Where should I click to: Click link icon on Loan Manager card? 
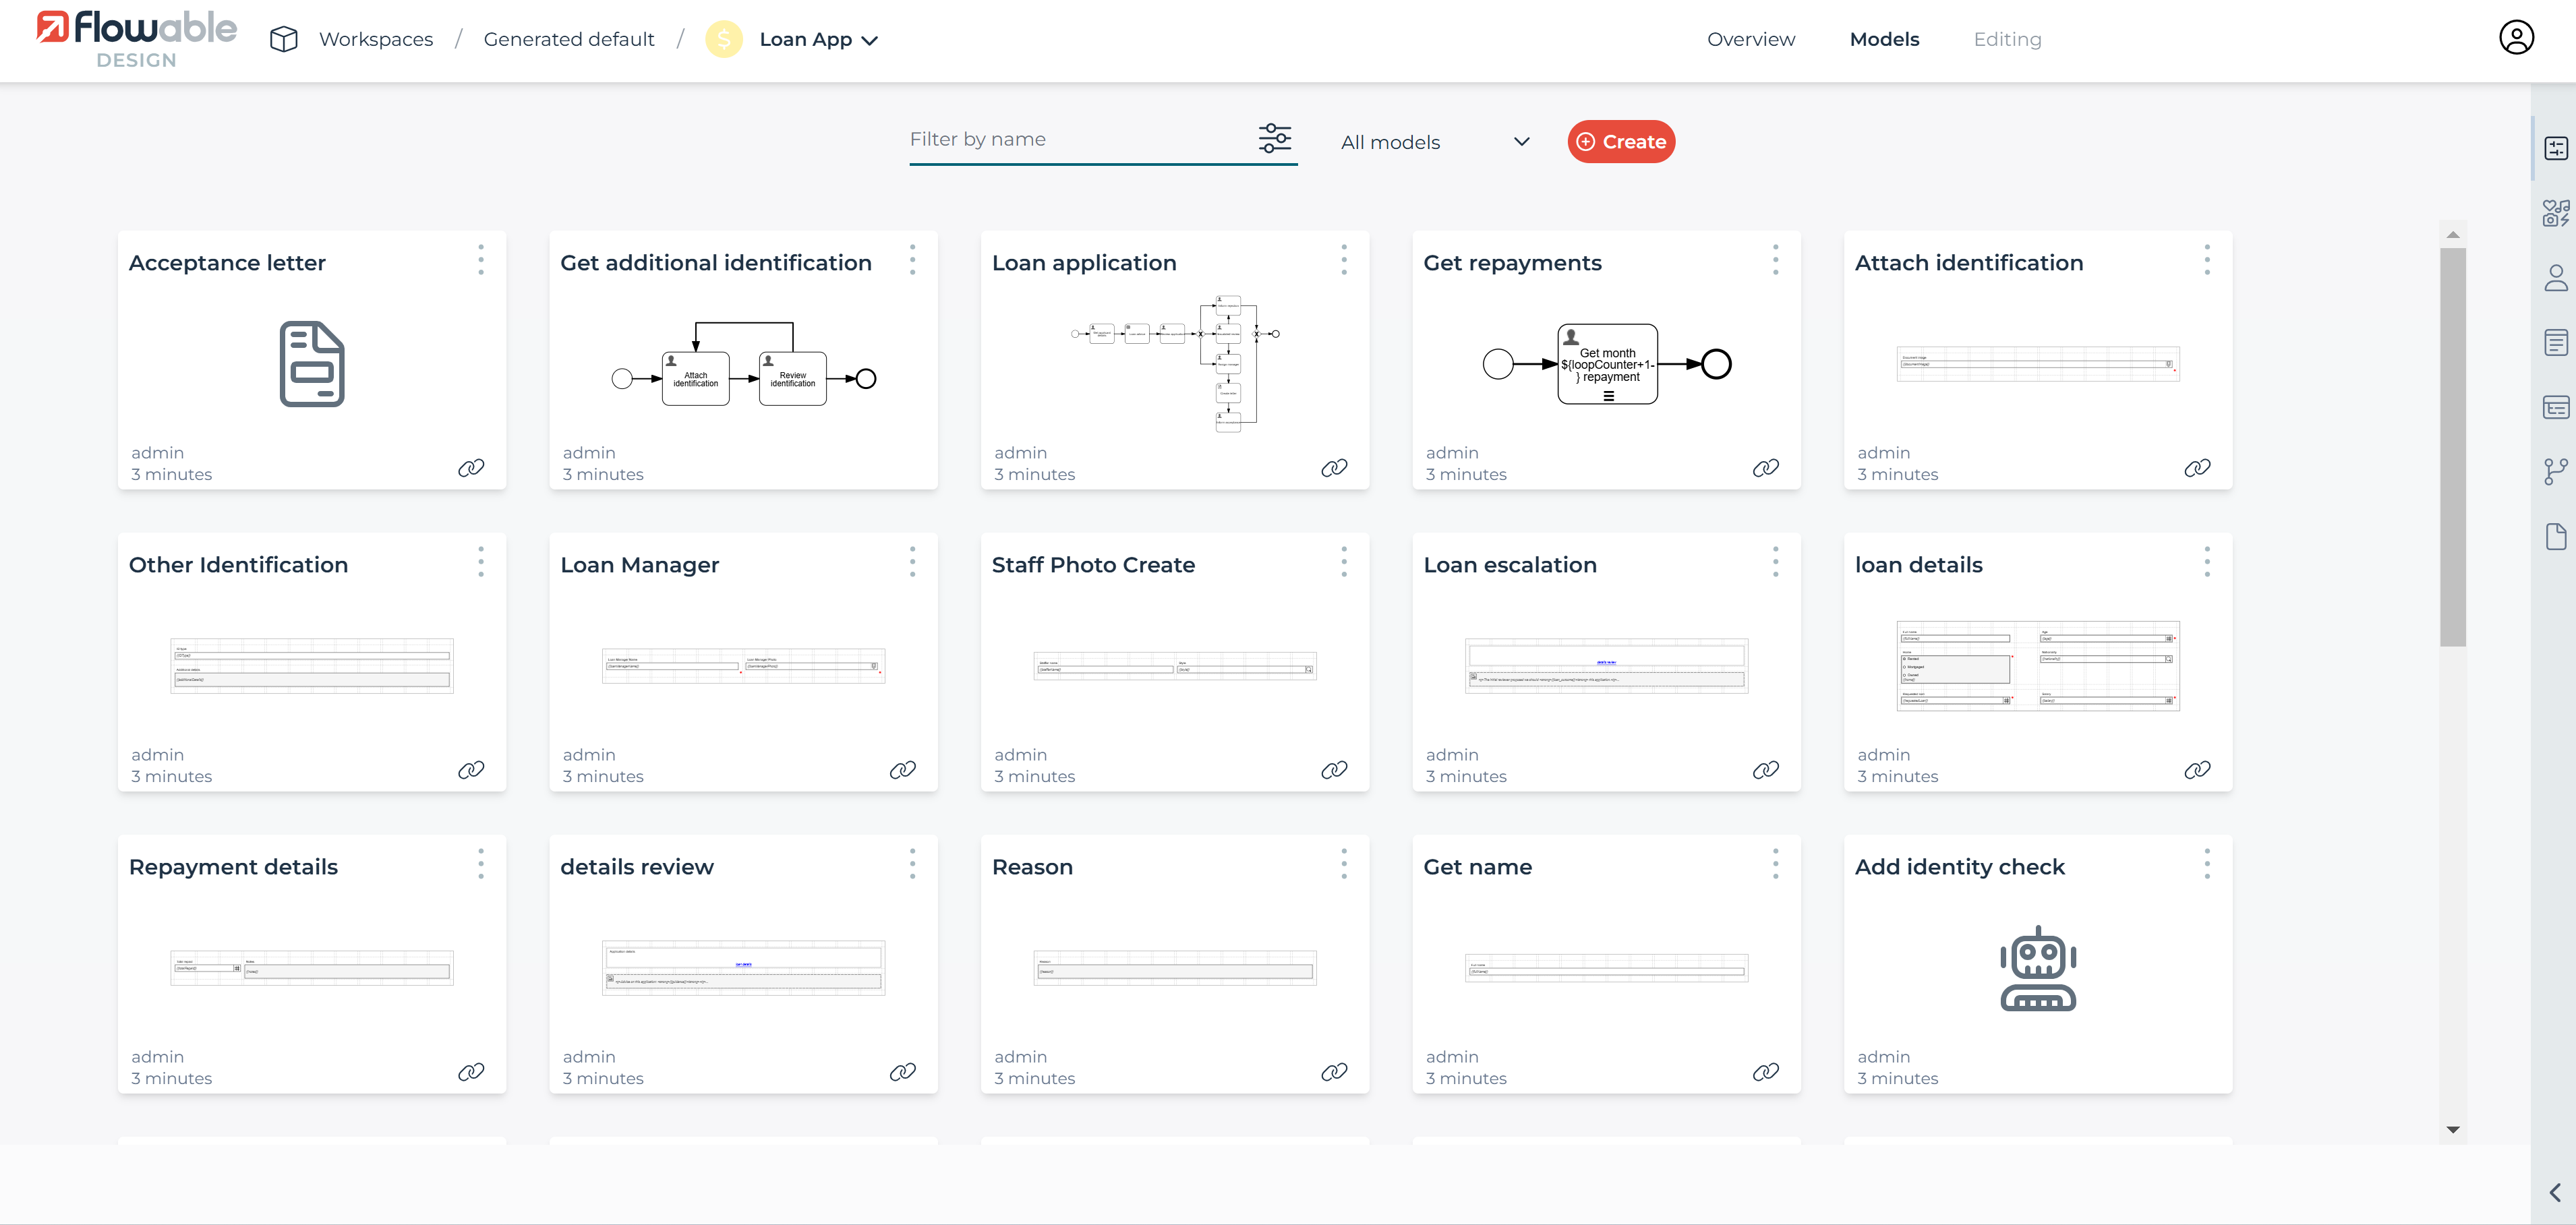pyautogui.click(x=903, y=770)
